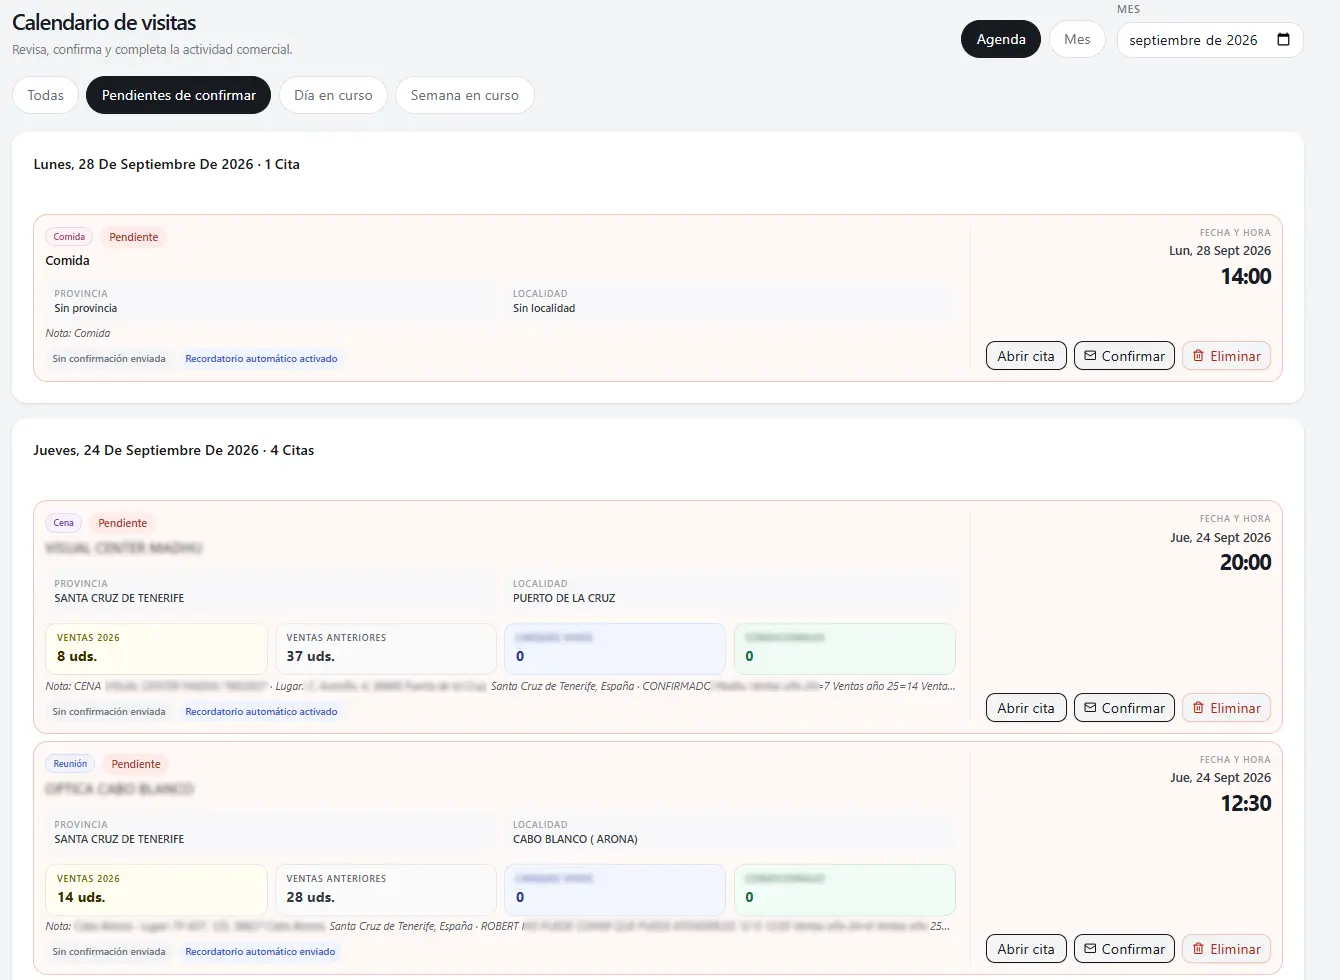This screenshot has height=980, width=1340.
Task: Open the 20:00 Cena appointment with Abrir cita
Action: pyautogui.click(x=1026, y=708)
